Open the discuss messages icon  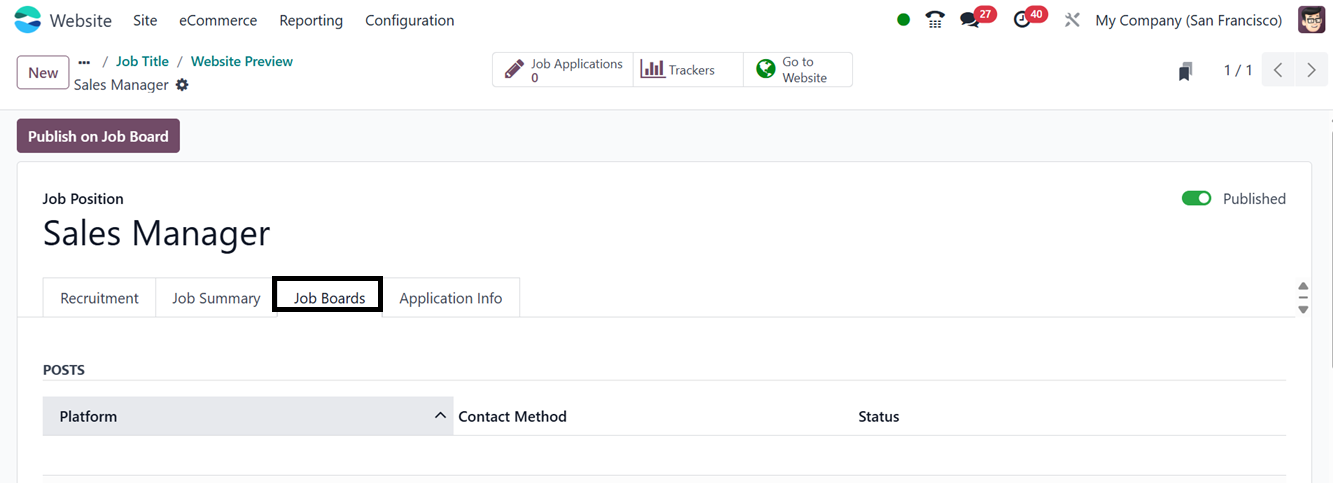[969, 20]
